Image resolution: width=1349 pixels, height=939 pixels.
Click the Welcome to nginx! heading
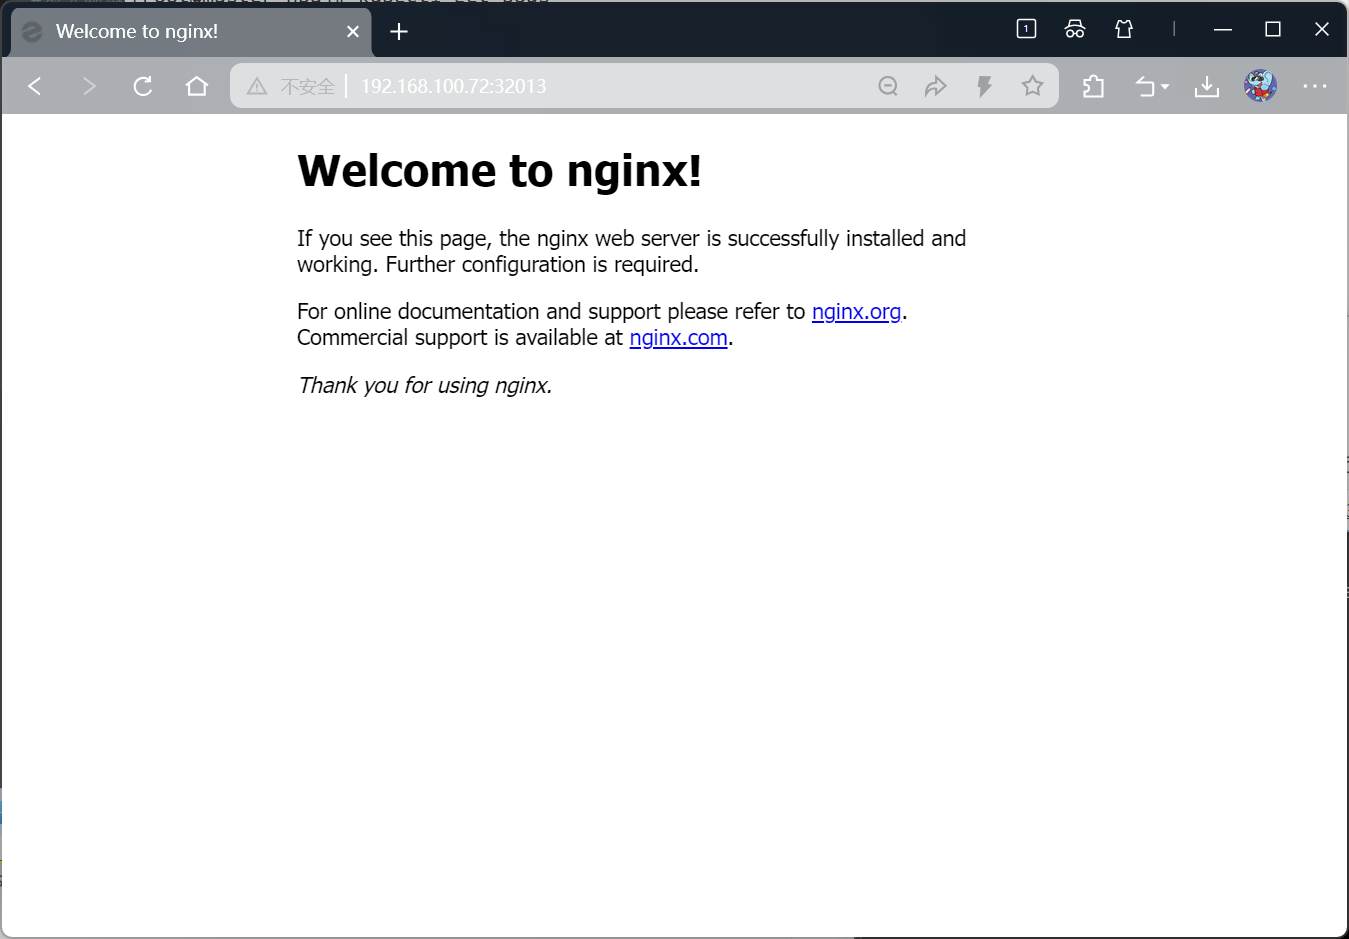coord(499,170)
